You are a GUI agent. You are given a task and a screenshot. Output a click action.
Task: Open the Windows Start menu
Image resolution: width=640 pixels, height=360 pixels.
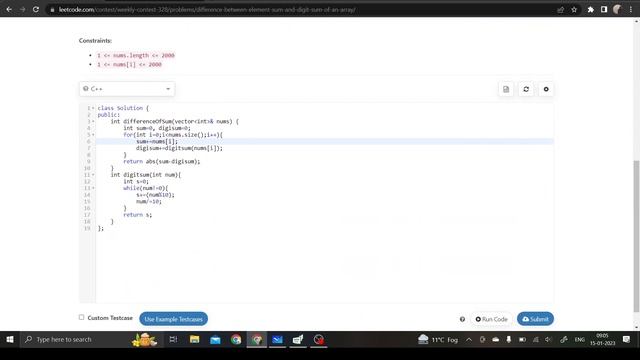pyautogui.click(x=10, y=339)
